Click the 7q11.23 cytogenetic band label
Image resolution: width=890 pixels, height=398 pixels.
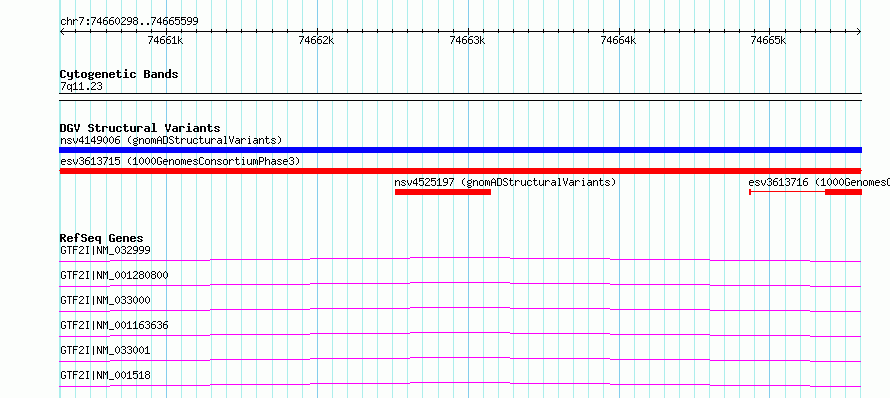click(x=81, y=86)
